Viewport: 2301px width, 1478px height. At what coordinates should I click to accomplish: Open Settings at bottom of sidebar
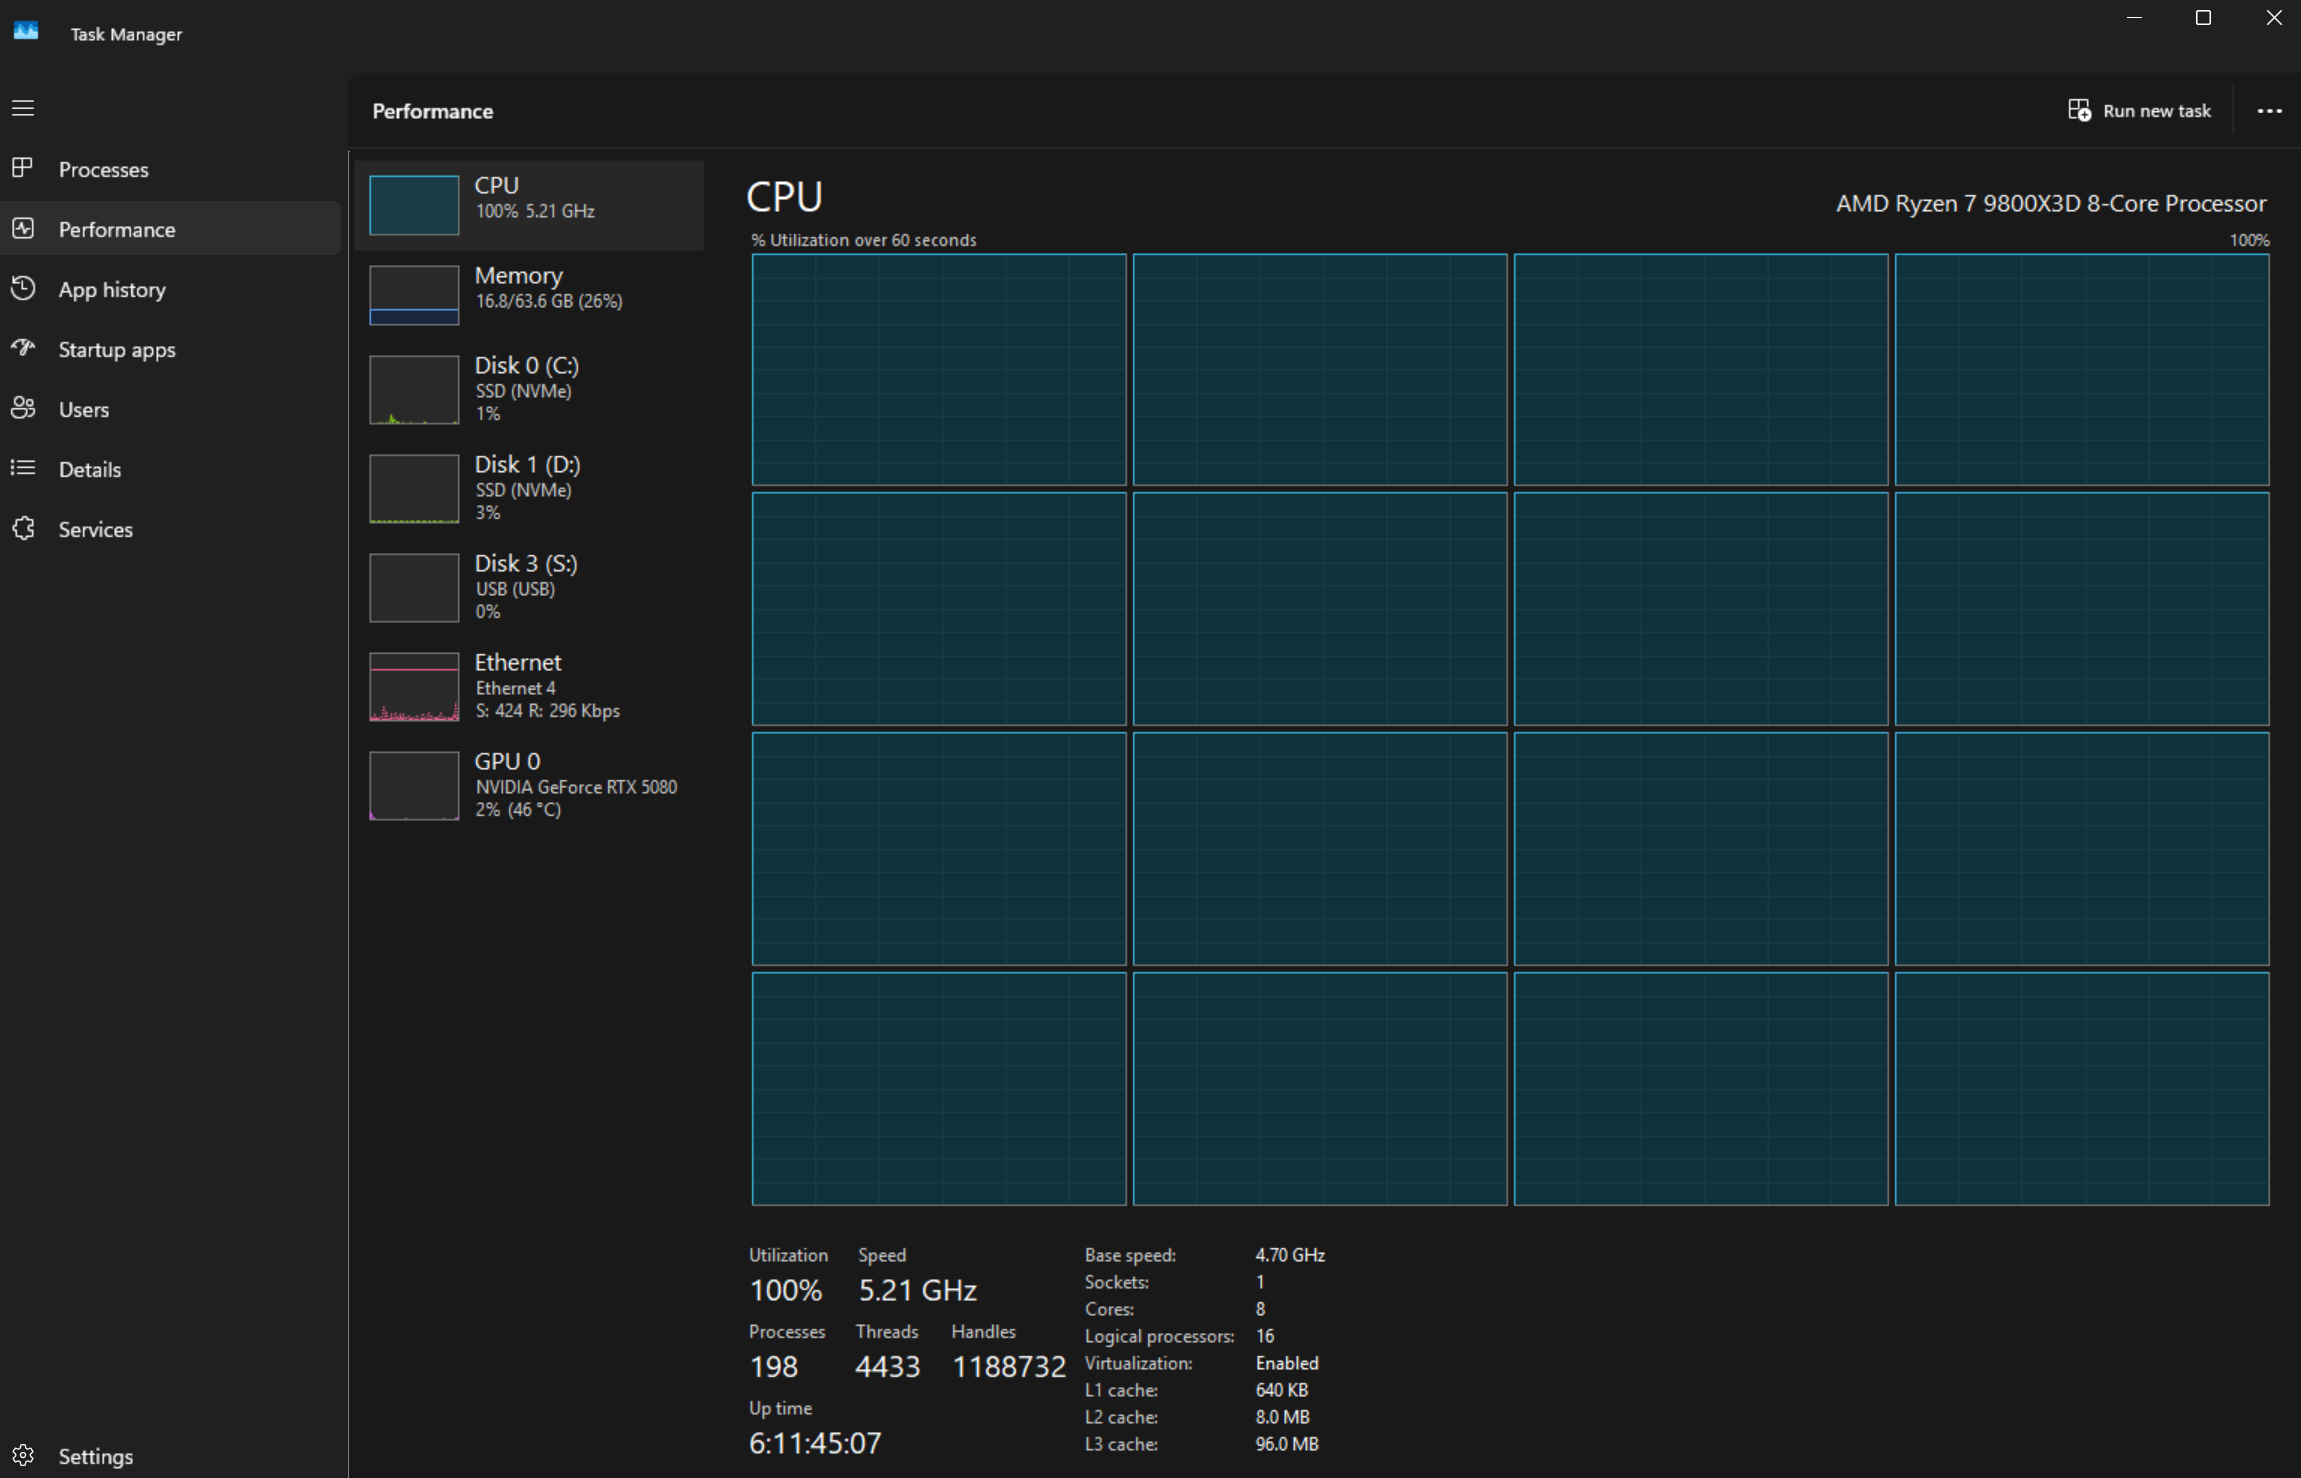(x=95, y=1456)
